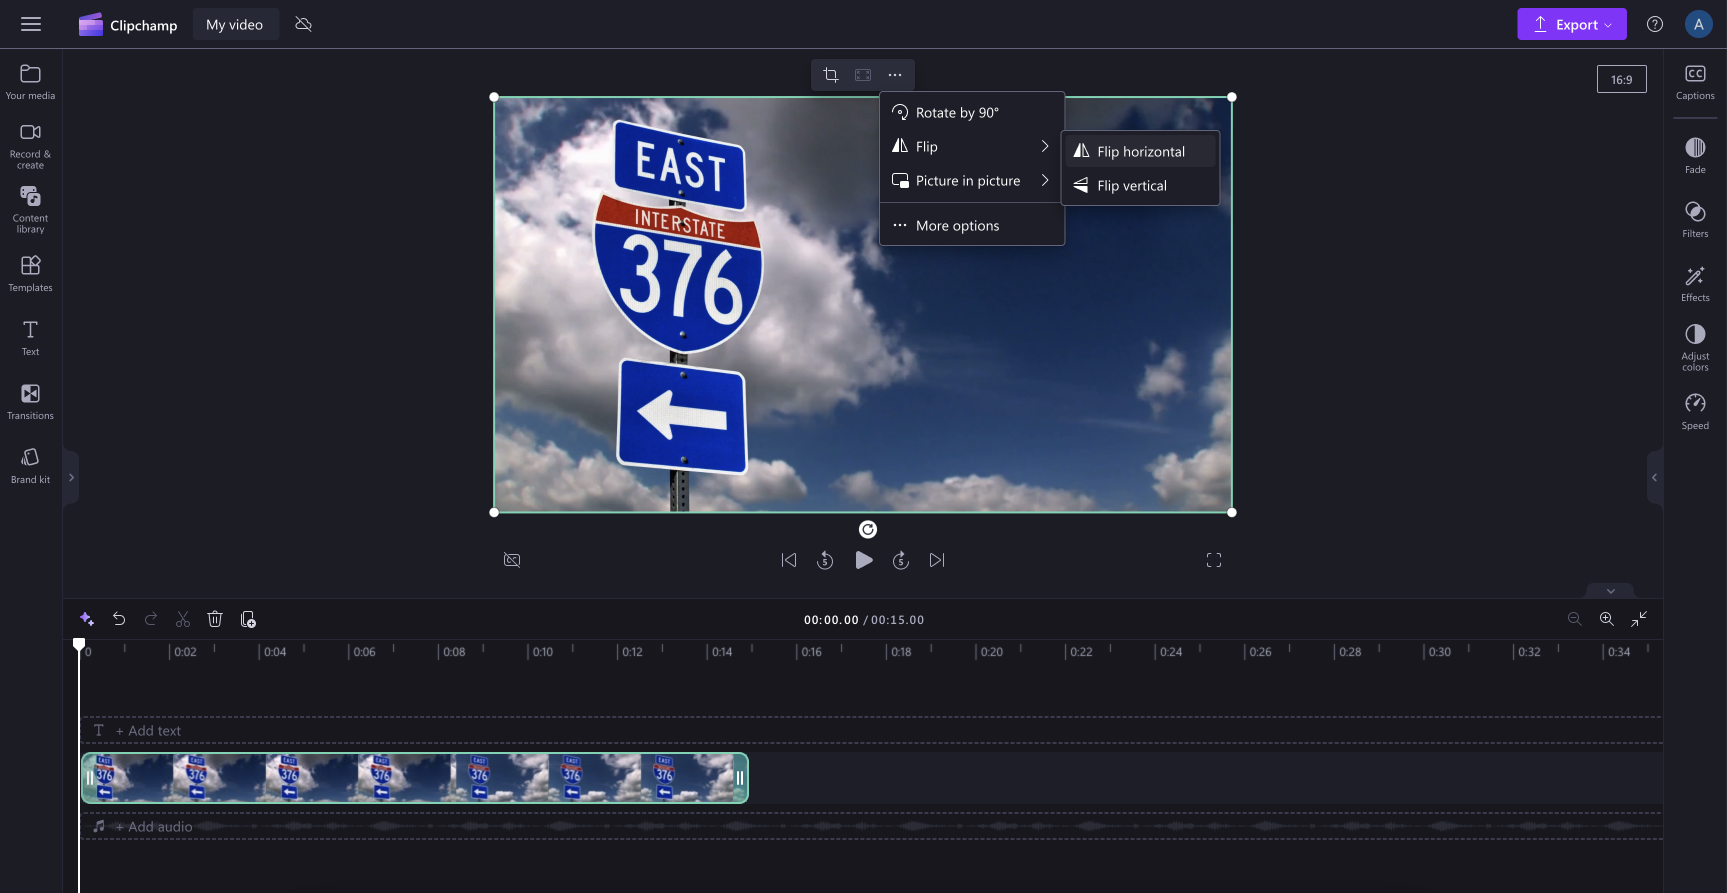Screen dimensions: 1727x893
Task: Duplicate the selected clip
Action: [248, 619]
